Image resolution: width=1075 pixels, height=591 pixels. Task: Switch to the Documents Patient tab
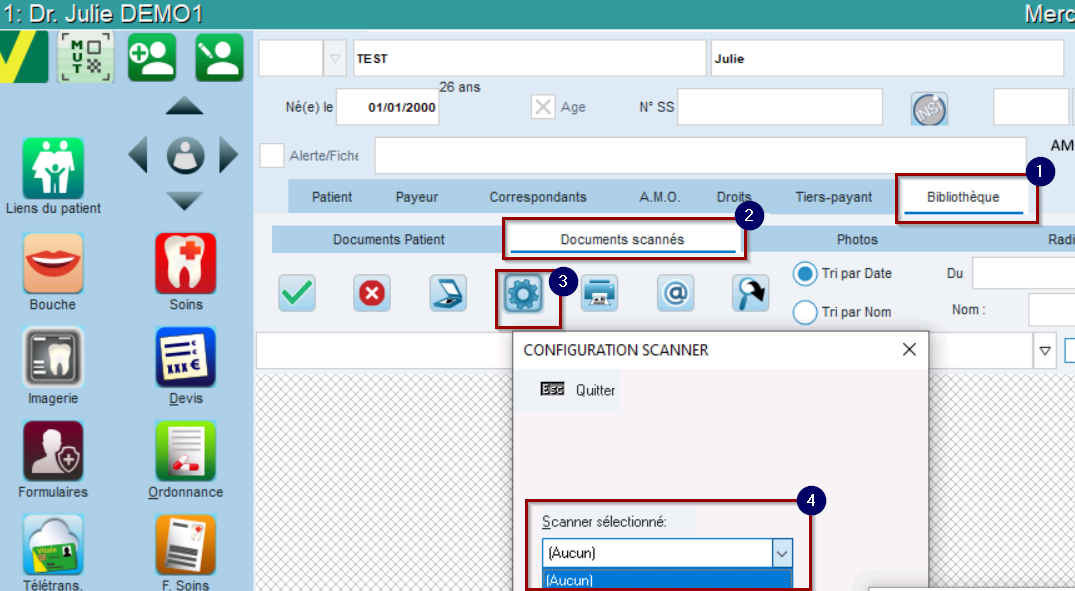point(389,239)
